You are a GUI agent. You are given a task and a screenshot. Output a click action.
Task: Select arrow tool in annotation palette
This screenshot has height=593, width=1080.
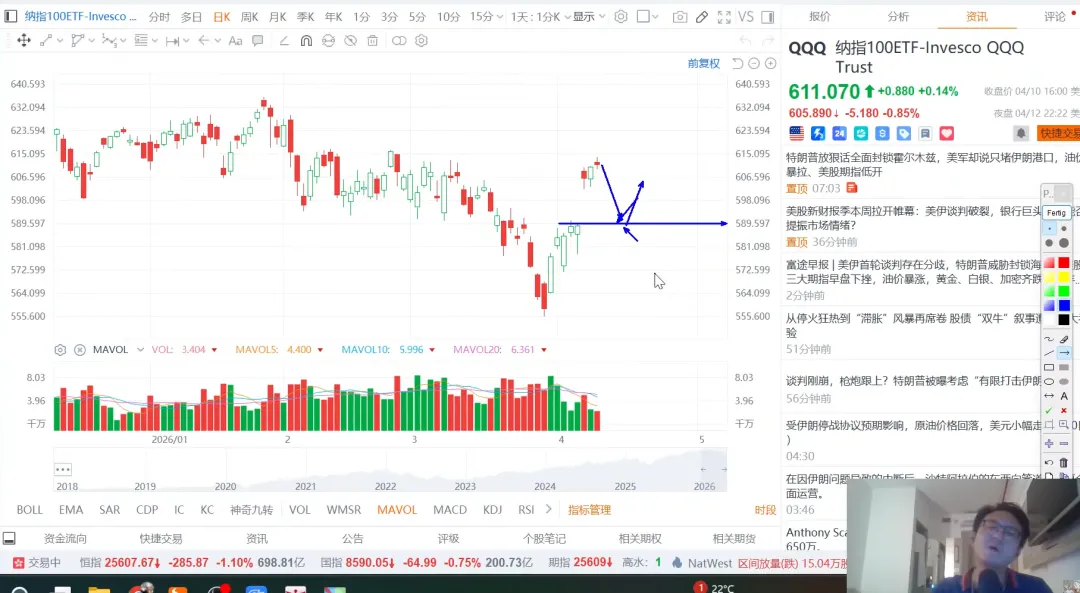1064,353
